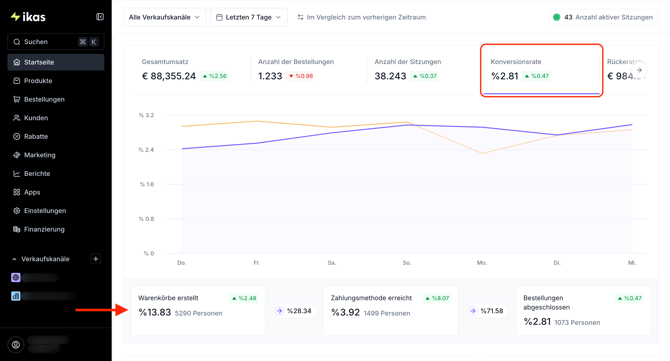Click the Anzahl aktiver Sitzungen badge
The height and width of the screenshot is (361, 670).
coord(604,18)
